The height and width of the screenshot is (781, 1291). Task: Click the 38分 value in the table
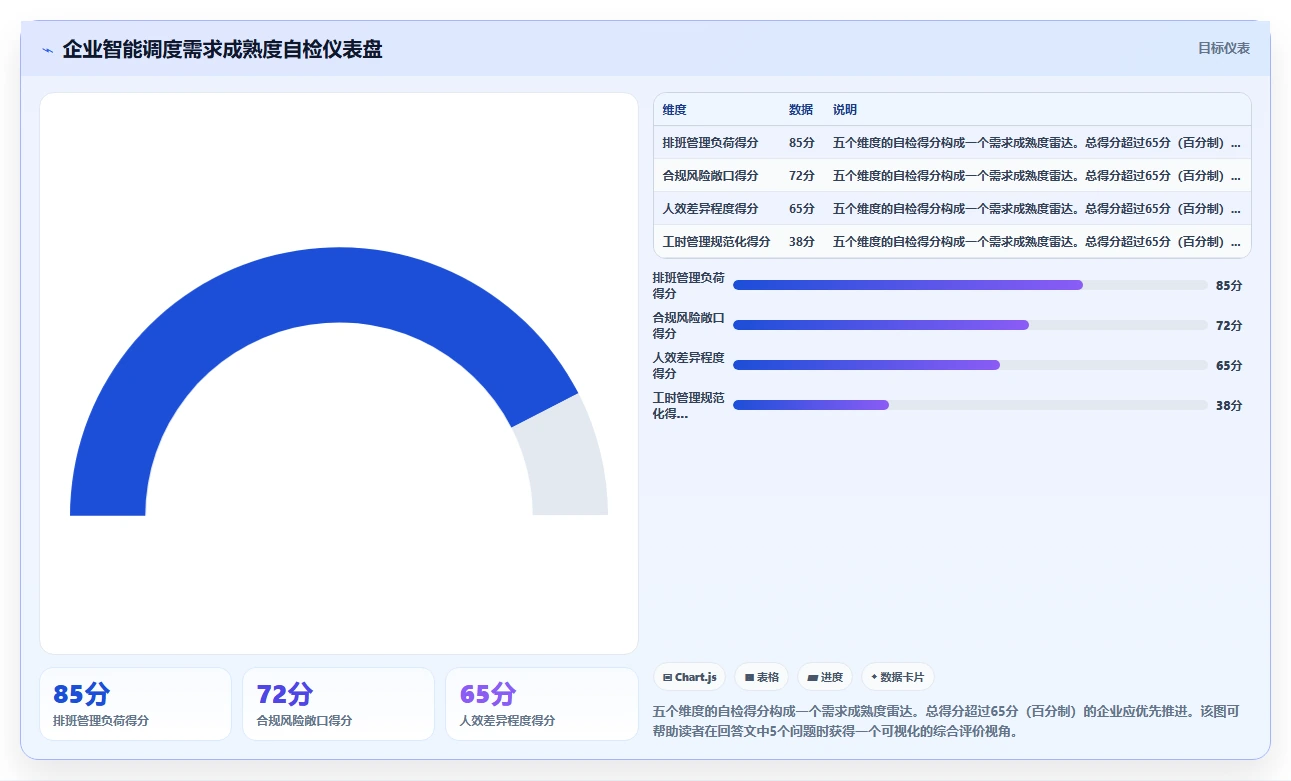(802, 242)
